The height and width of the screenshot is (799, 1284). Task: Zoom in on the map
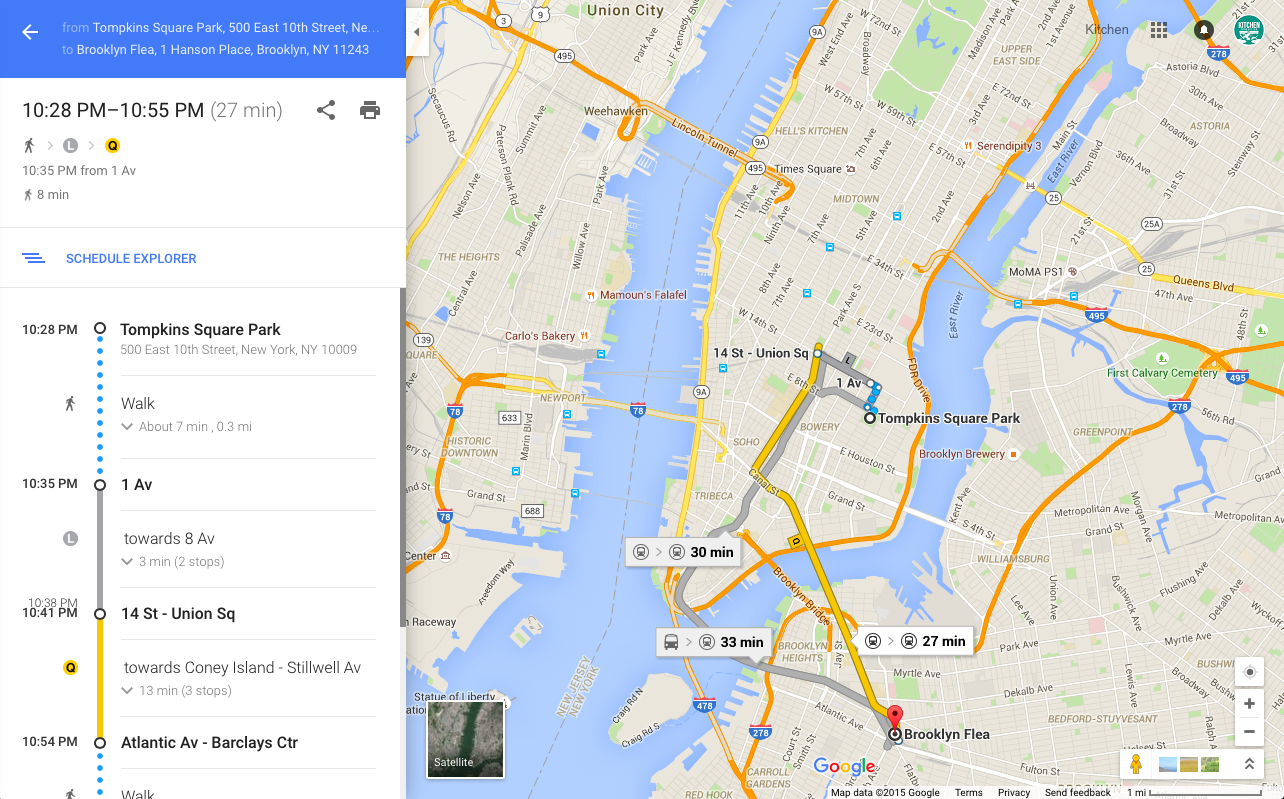pyautogui.click(x=1249, y=704)
